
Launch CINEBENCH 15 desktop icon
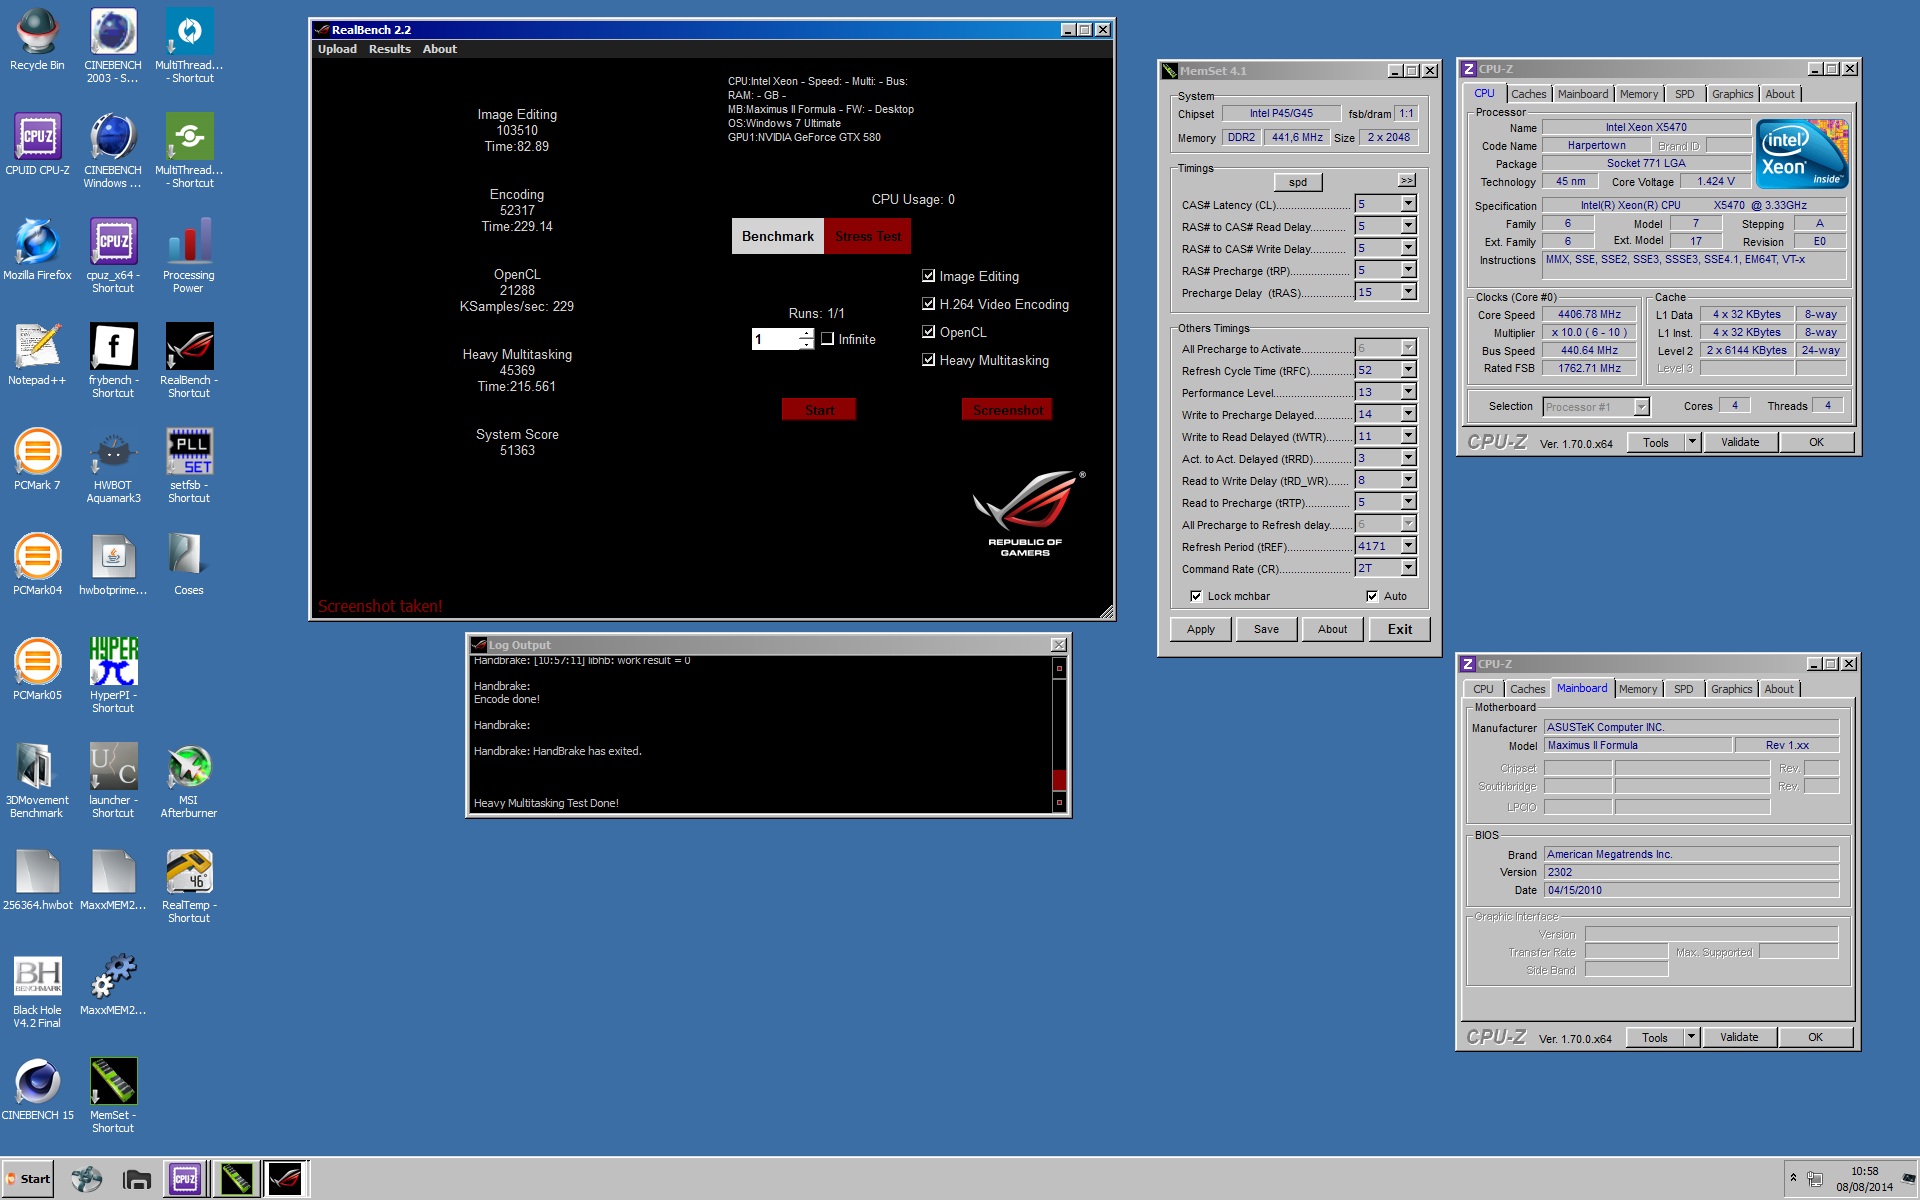[37, 1090]
